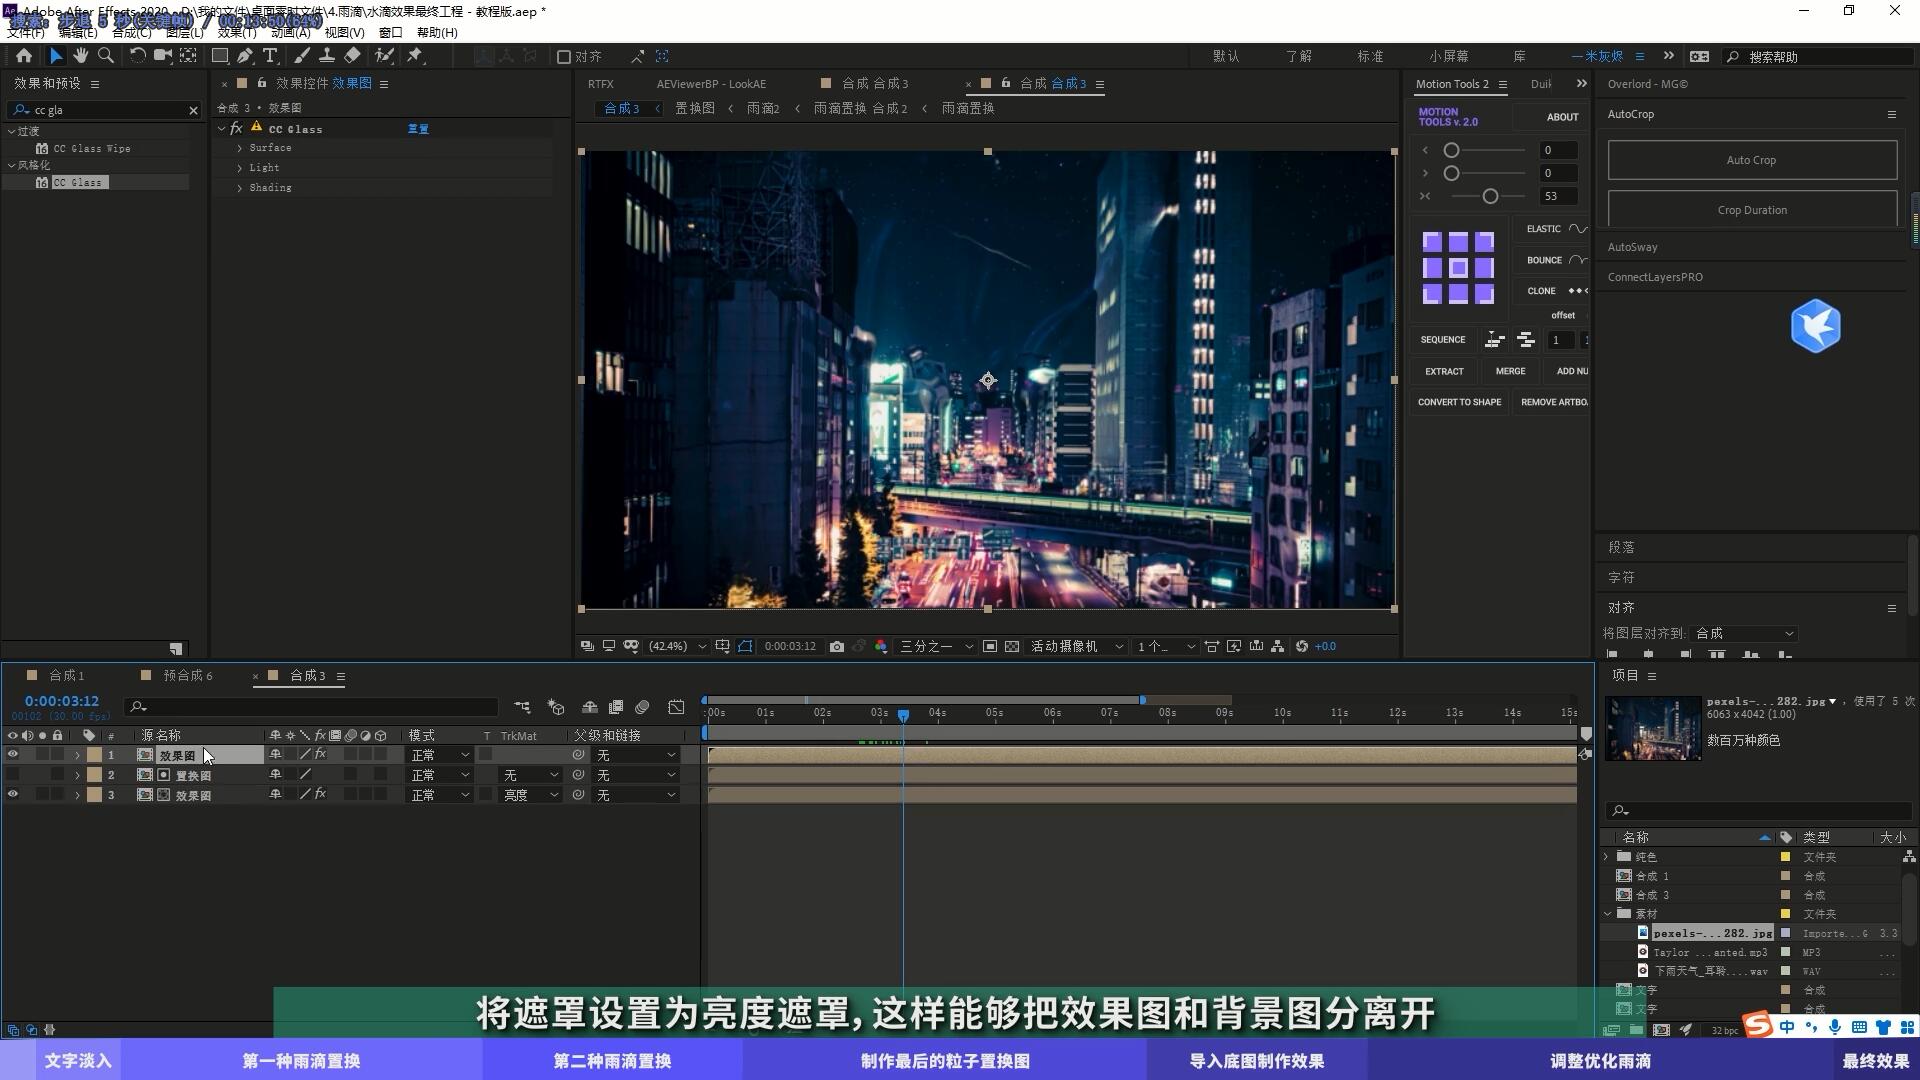Image resolution: width=1920 pixels, height=1080 pixels.
Task: Toggle the shy switch for layer 2
Action: point(275,775)
